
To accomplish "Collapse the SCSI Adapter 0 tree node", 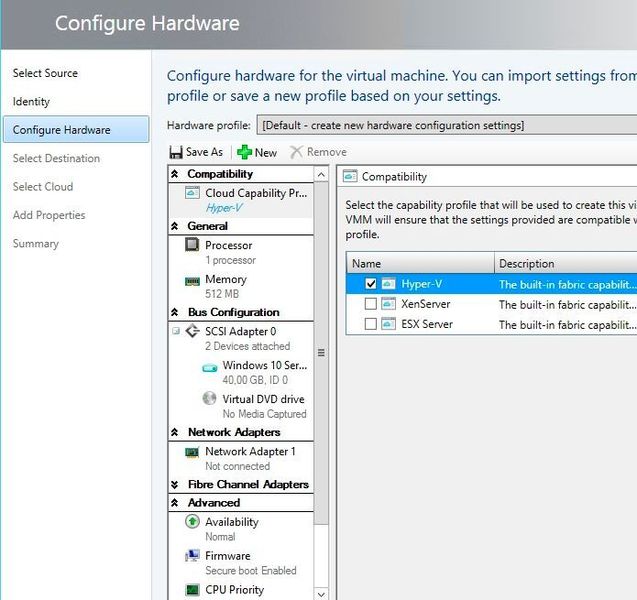I will (176, 331).
